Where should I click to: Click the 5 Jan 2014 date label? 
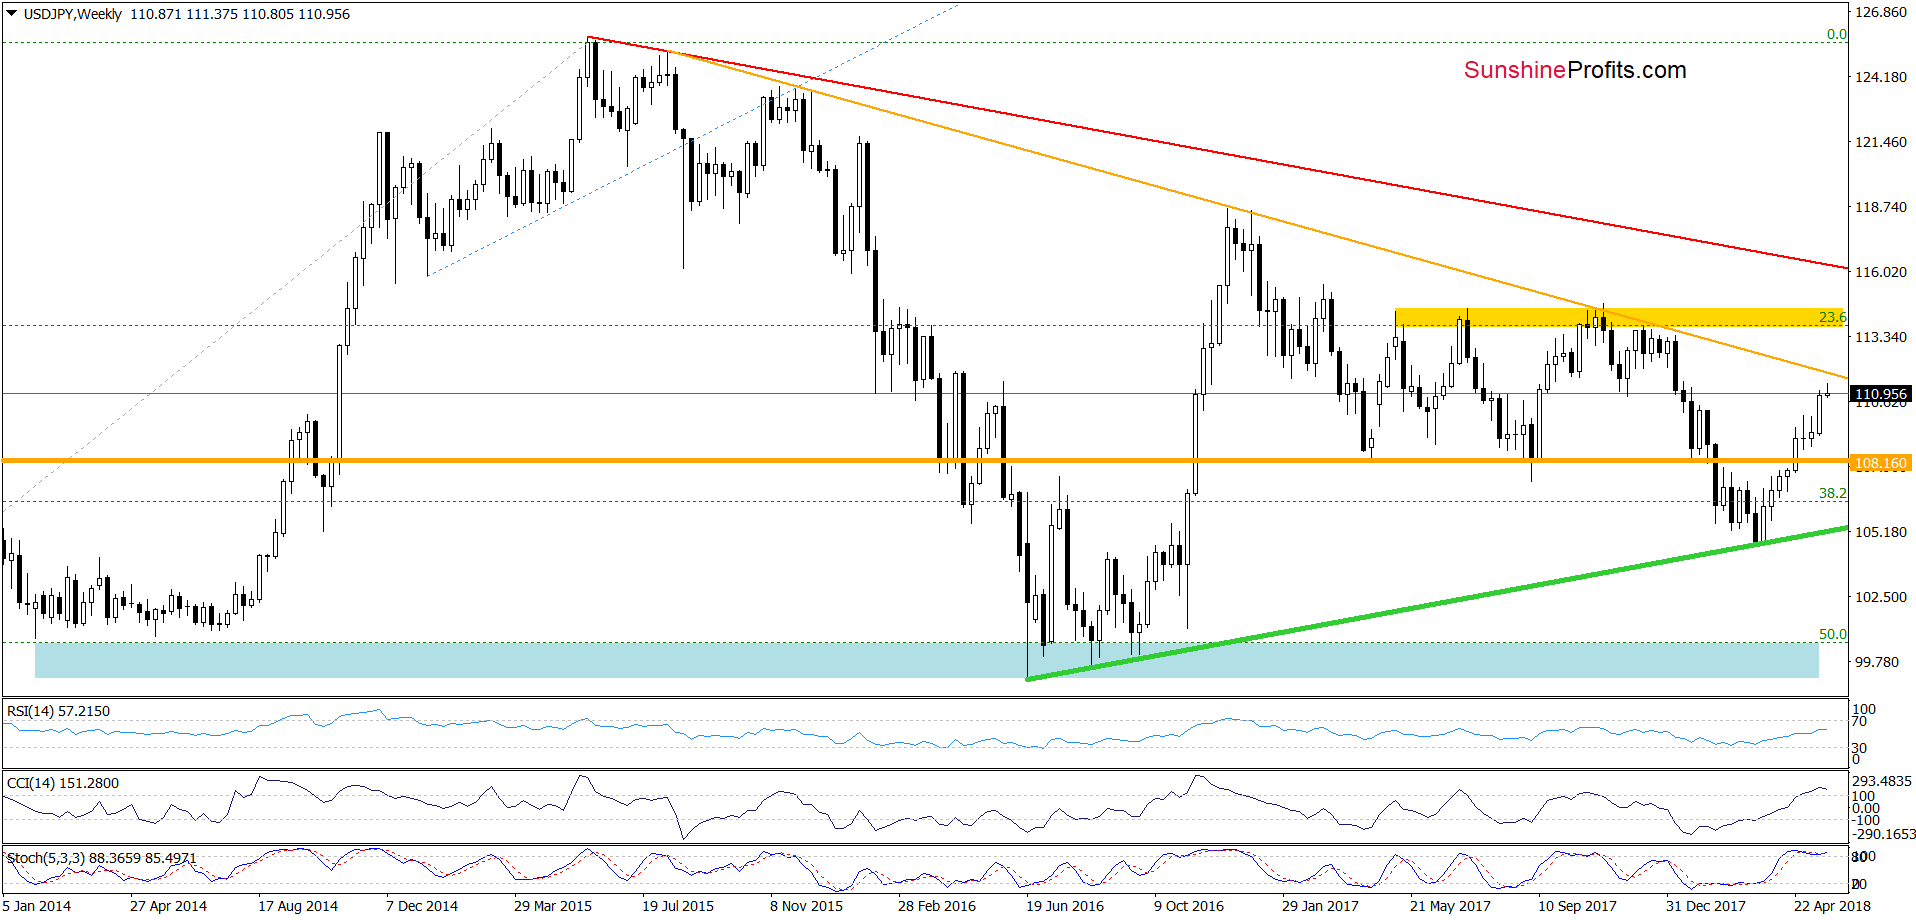37,906
